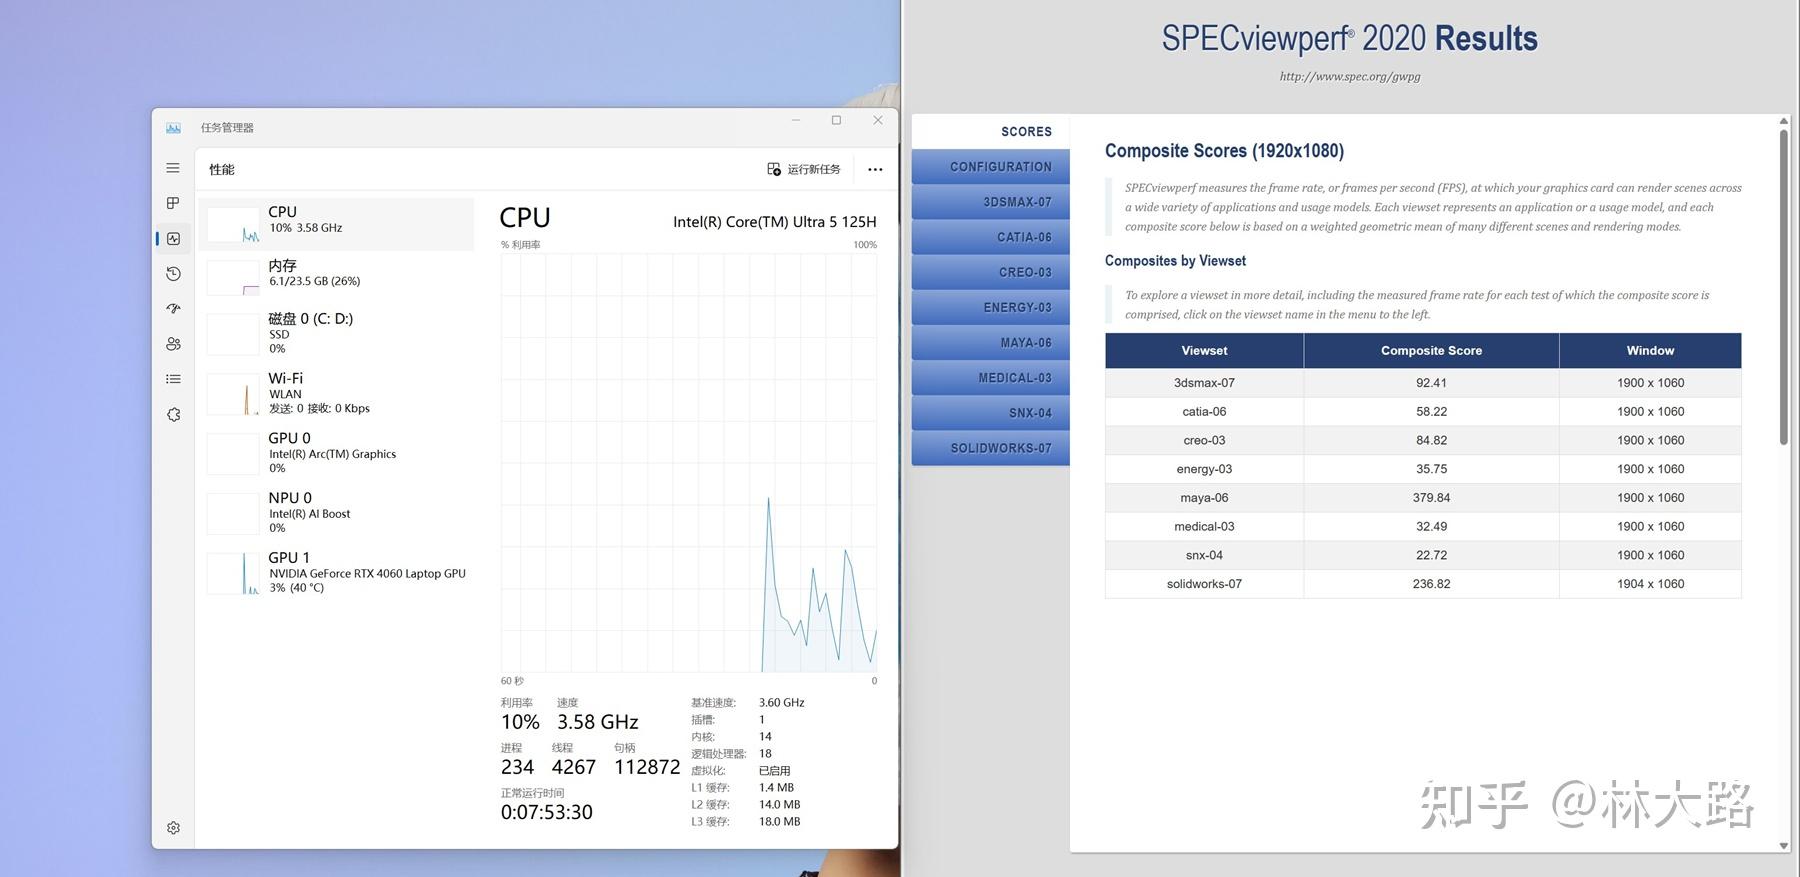Viewport: 1800px width, 877px height.
Task: Open the Users icon in sidebar
Action: 173,344
